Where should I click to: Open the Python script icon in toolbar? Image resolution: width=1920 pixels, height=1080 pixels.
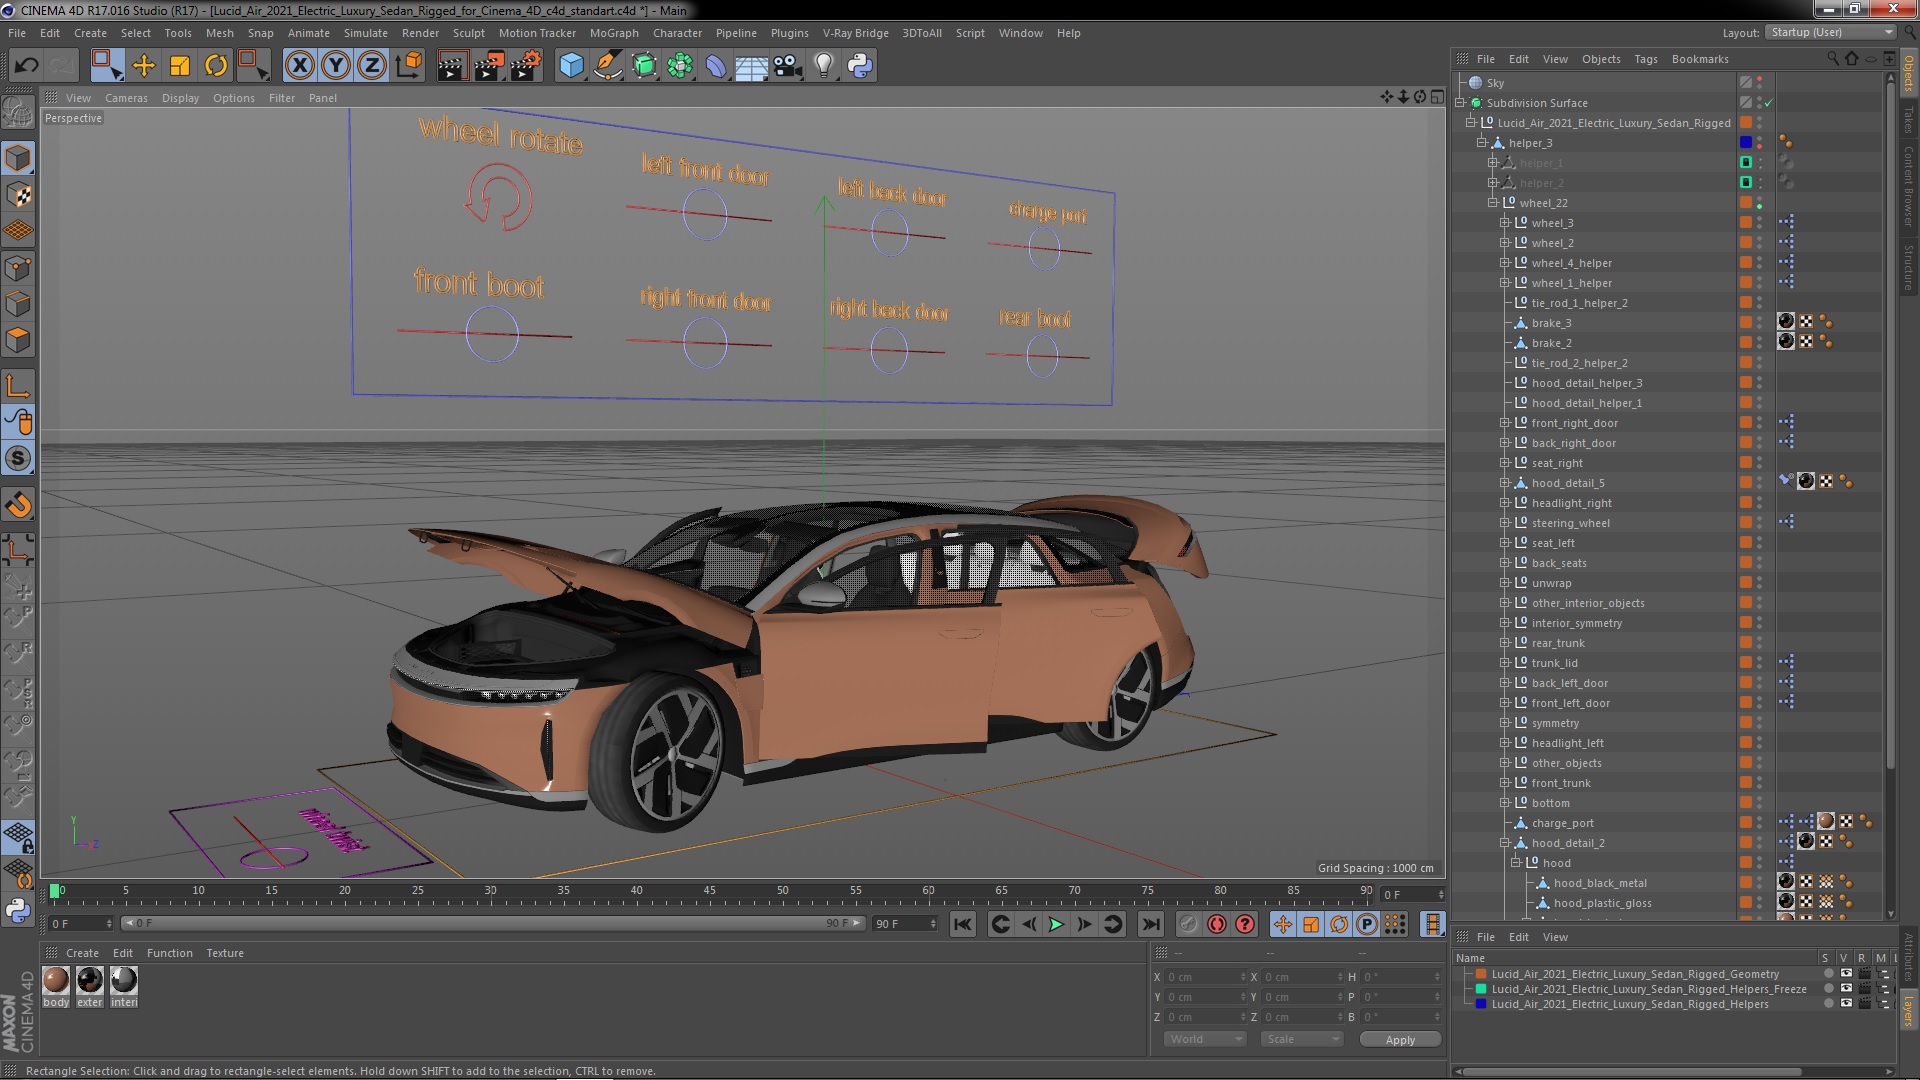point(860,66)
